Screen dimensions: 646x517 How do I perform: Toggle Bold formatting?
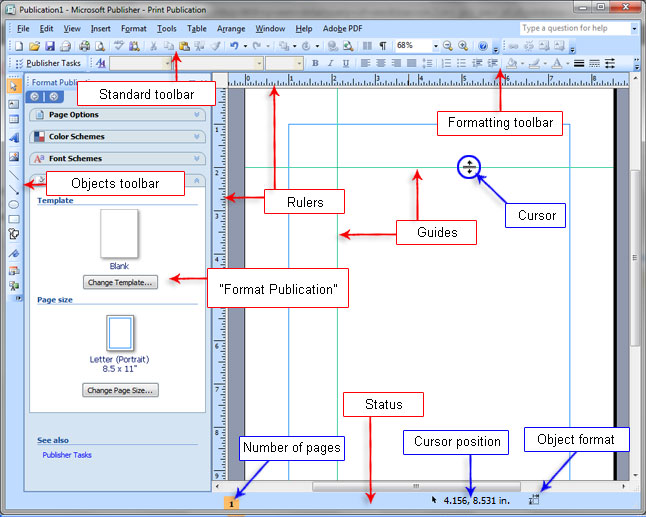tap(315, 63)
